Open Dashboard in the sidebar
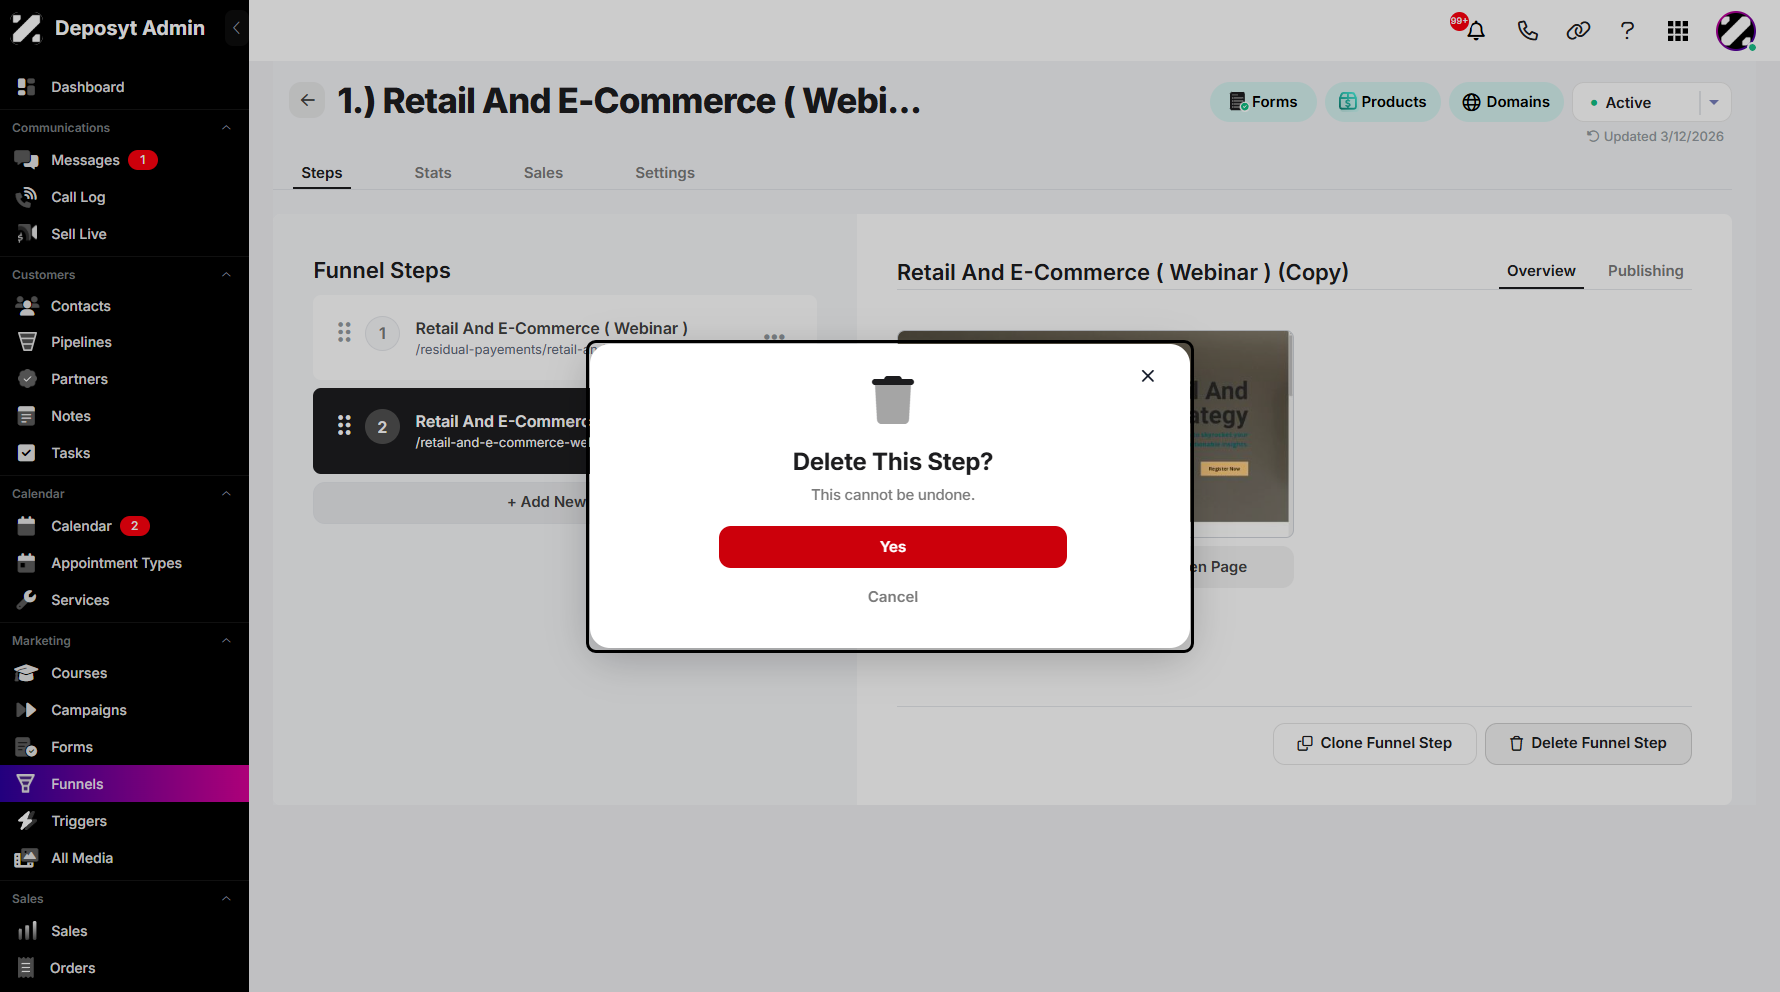 (x=124, y=87)
